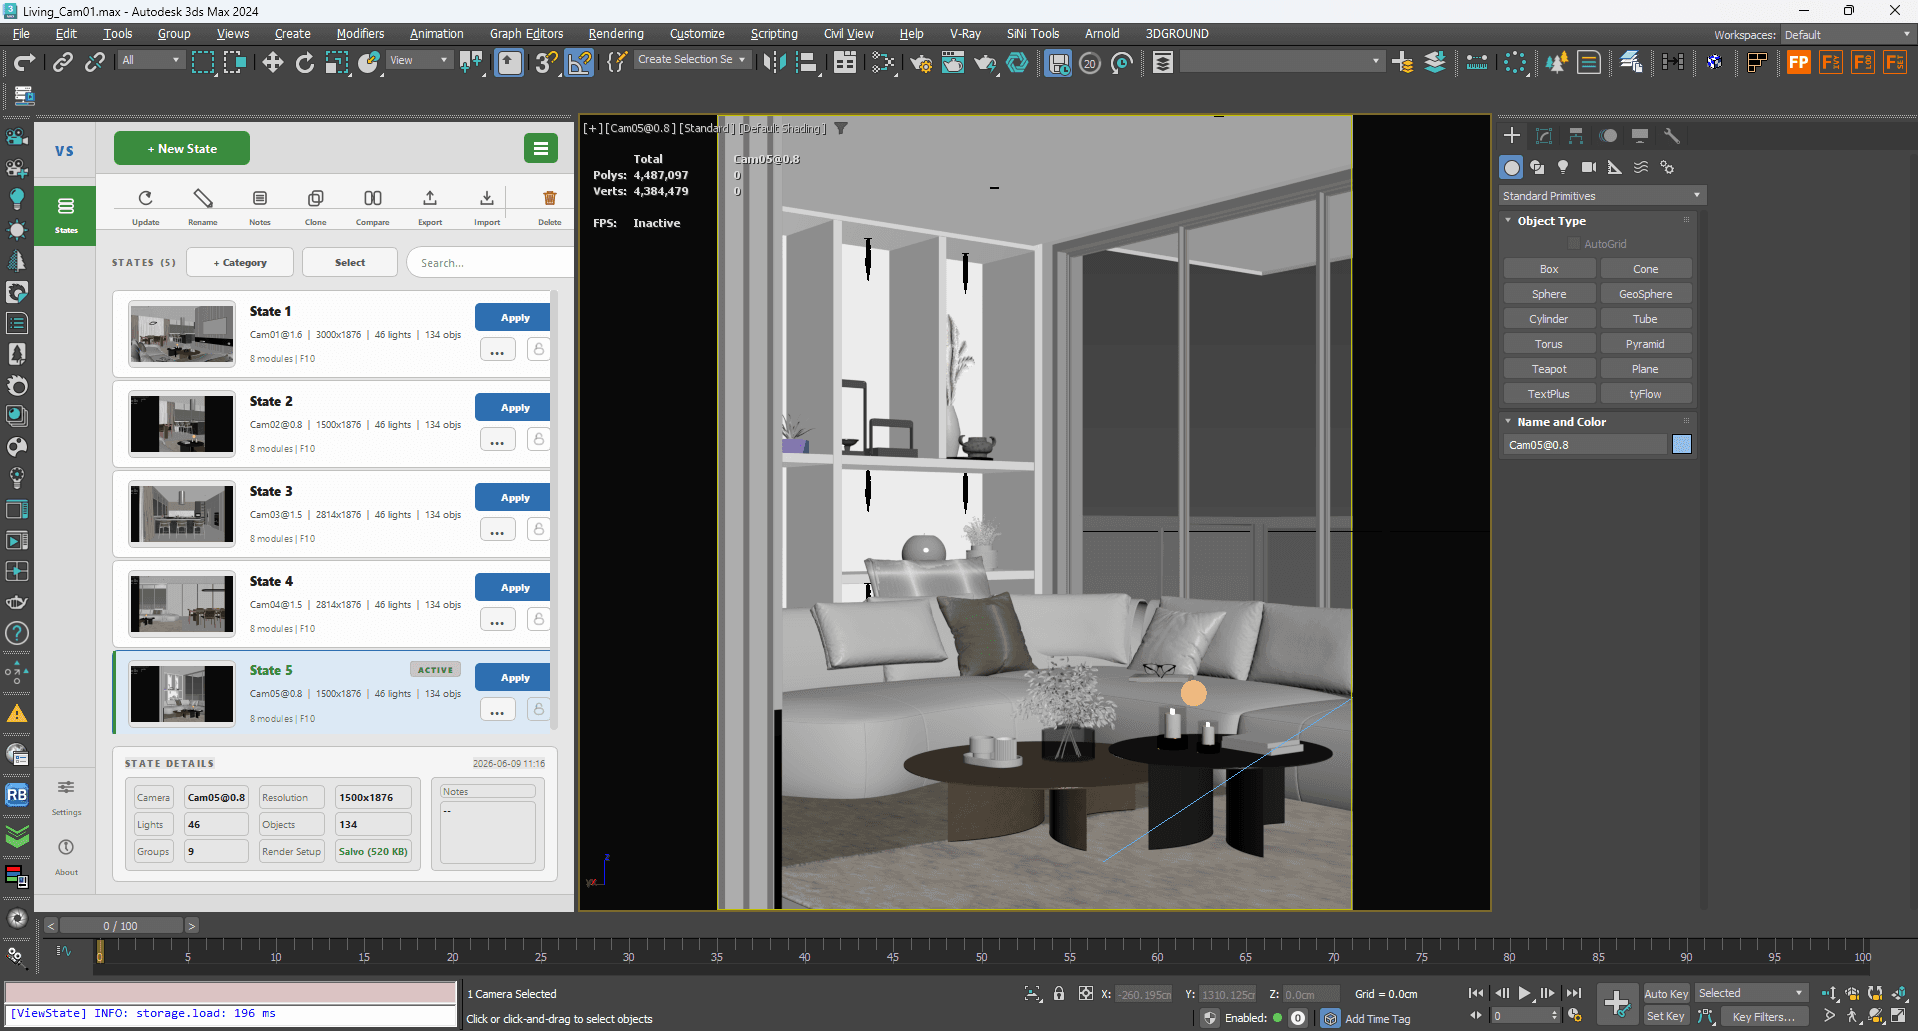Open the Utilities wrench tab
Viewport: 1918px width, 1031px height.
[1671, 136]
